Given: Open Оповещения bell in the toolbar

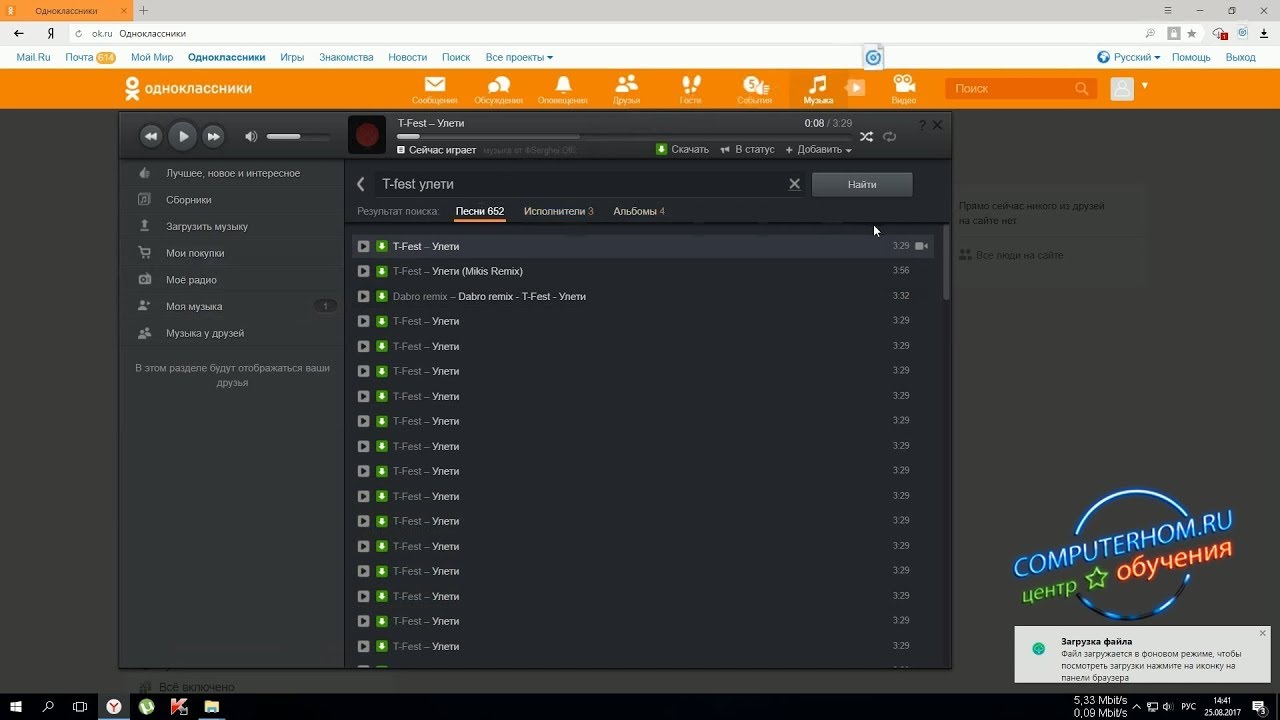Looking at the screenshot, I should [x=563, y=89].
